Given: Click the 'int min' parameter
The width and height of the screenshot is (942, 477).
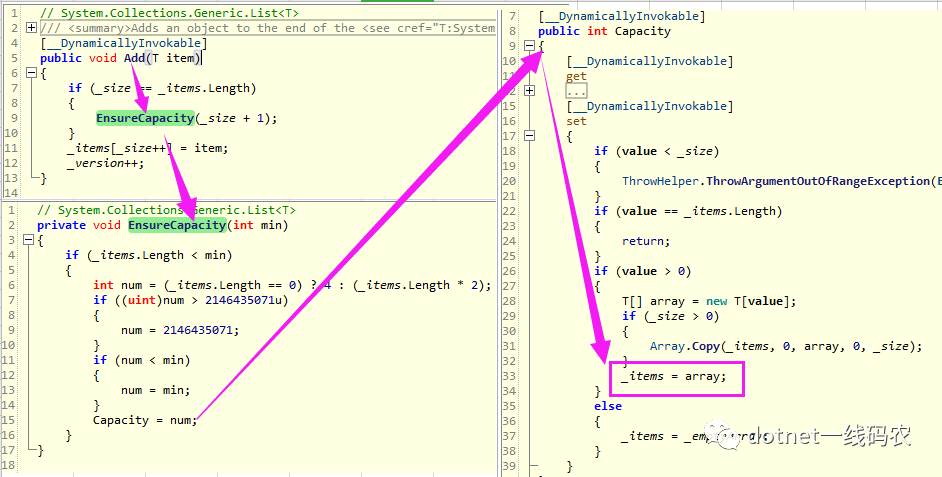Looking at the screenshot, I should pyautogui.click(x=257, y=225).
